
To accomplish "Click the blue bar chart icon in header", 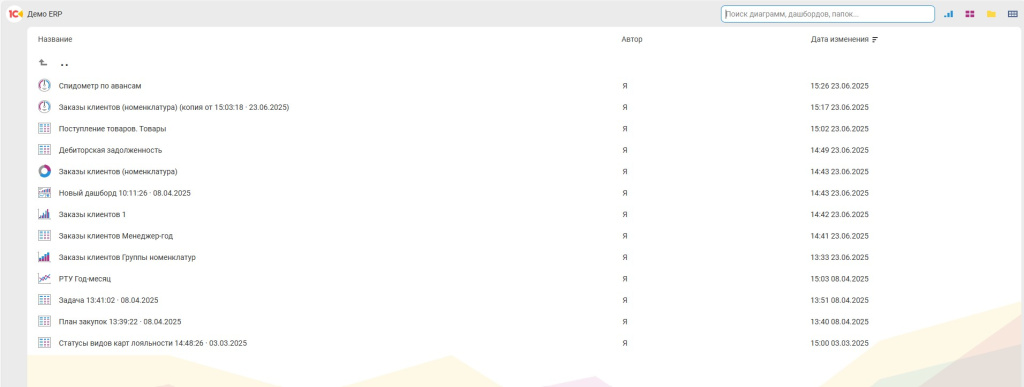I will [948, 14].
